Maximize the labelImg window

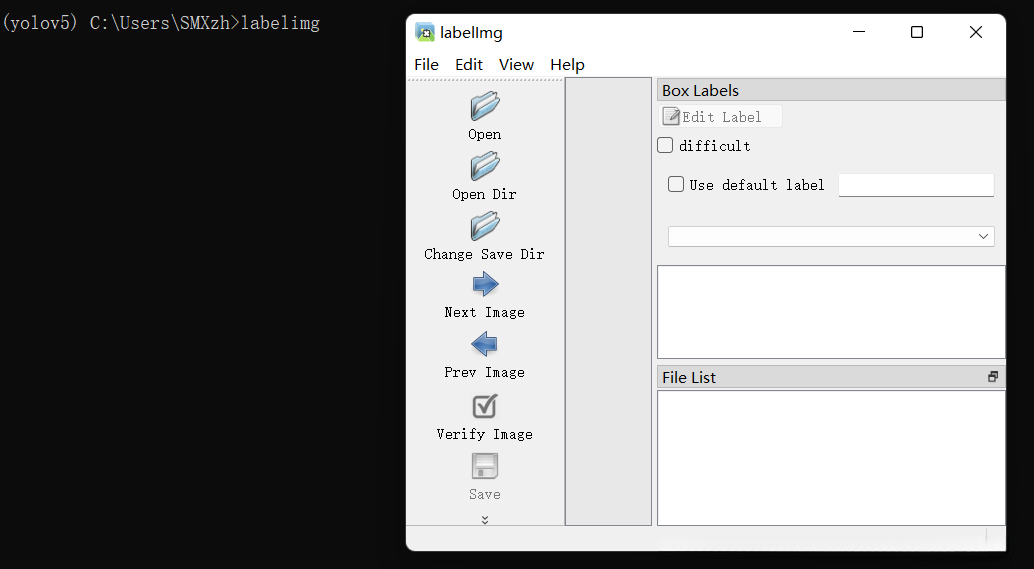coord(917,32)
